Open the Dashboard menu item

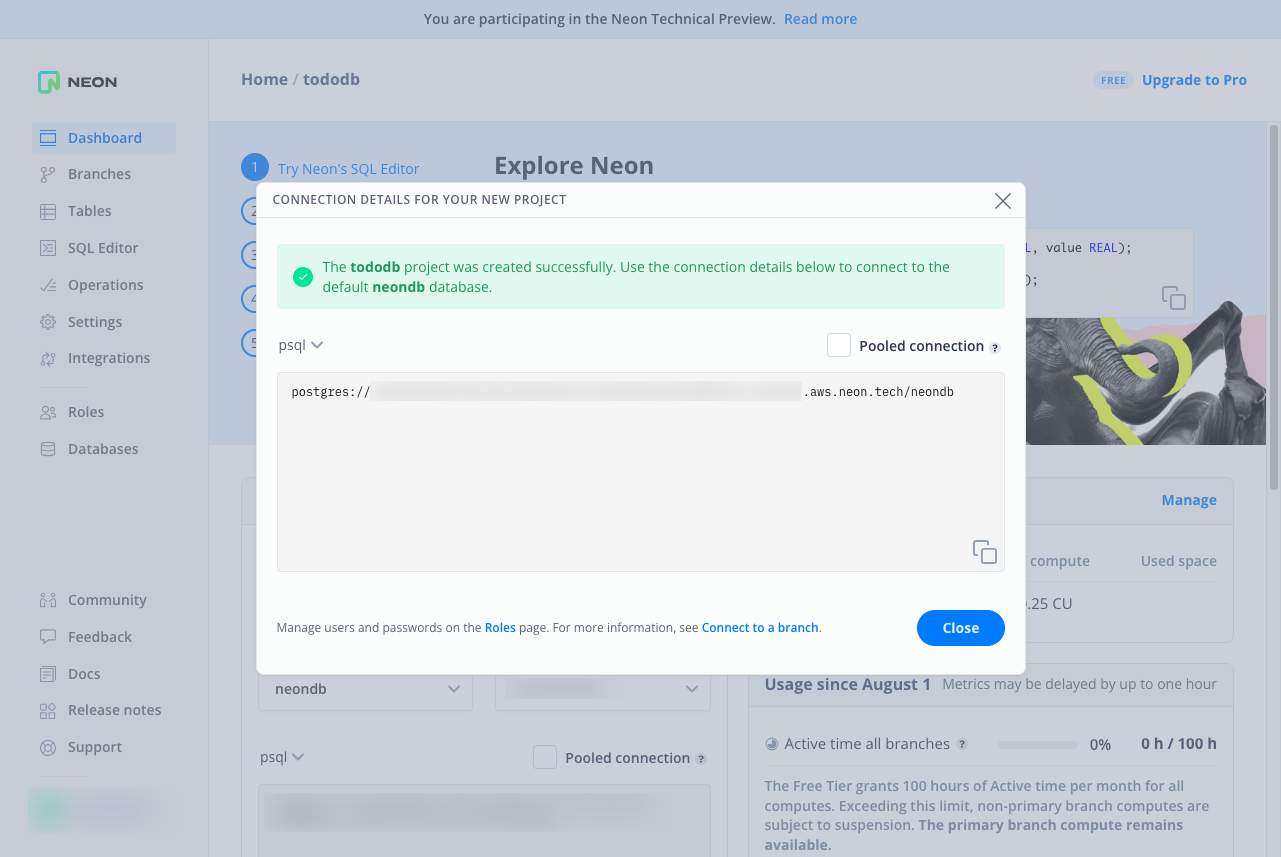click(x=104, y=138)
